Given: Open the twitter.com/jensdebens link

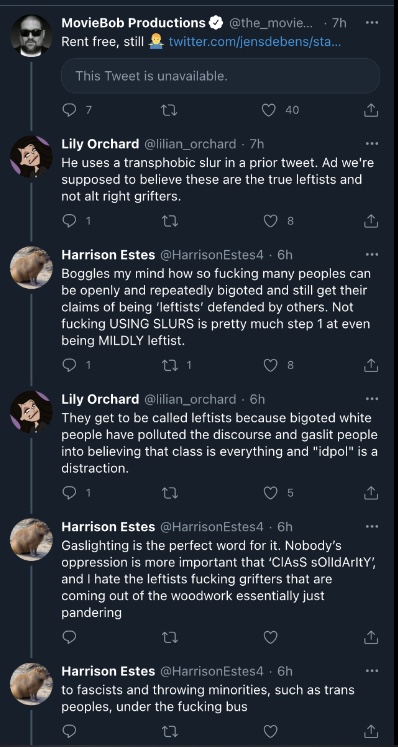Looking at the screenshot, I should point(255,42).
